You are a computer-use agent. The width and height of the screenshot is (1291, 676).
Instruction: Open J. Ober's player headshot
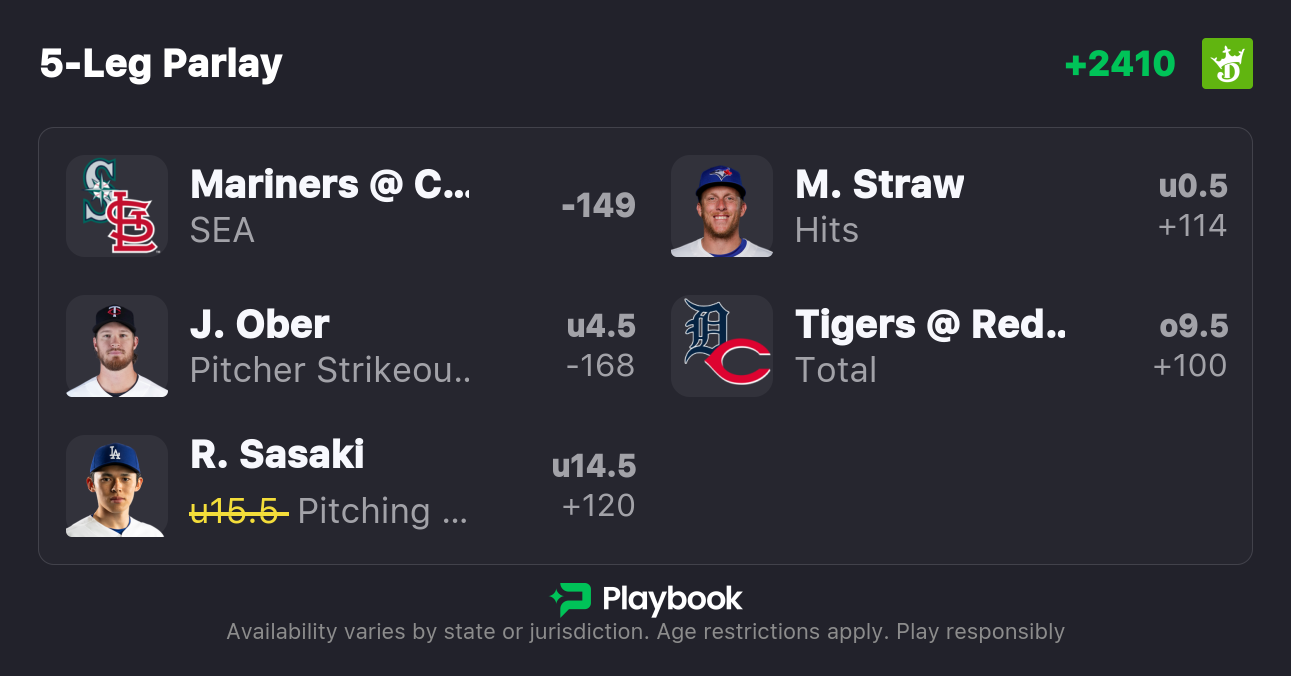tap(117, 346)
